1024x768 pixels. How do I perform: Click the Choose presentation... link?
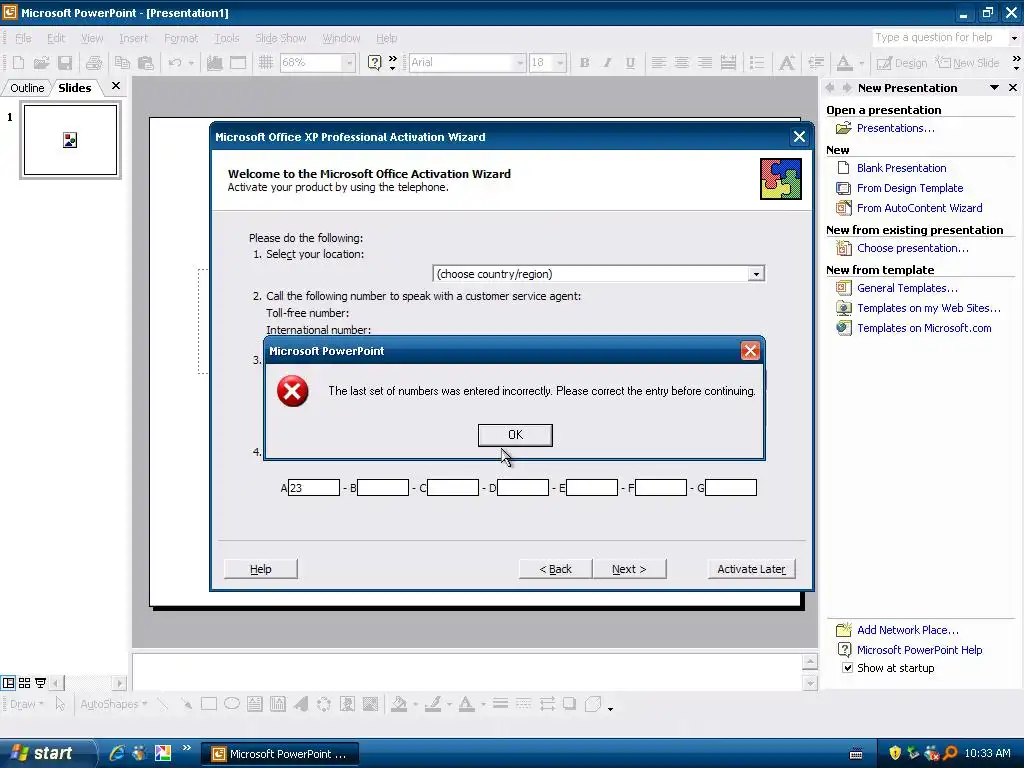(912, 248)
